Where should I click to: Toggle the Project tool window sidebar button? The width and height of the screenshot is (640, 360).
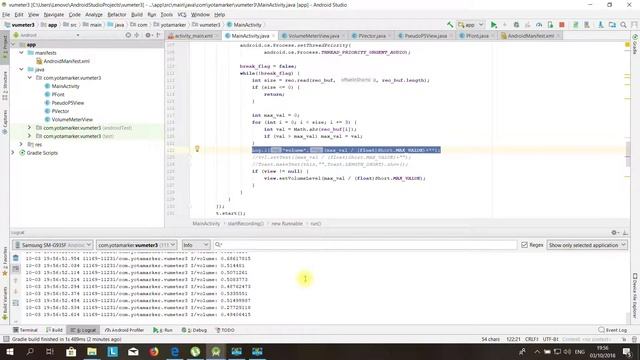click(x=5, y=48)
